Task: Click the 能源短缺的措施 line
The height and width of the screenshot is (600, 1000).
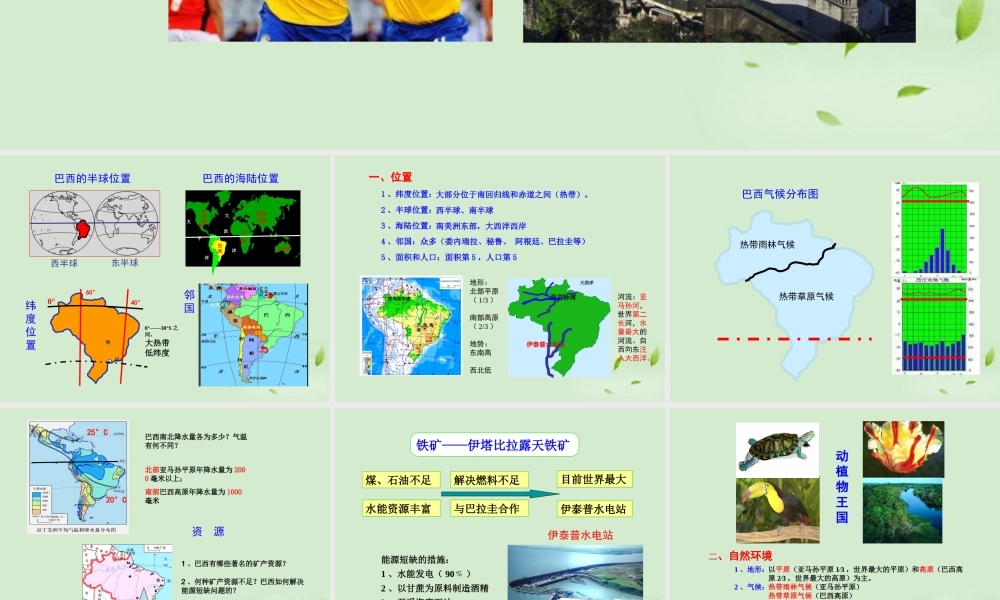Action: [x=415, y=560]
